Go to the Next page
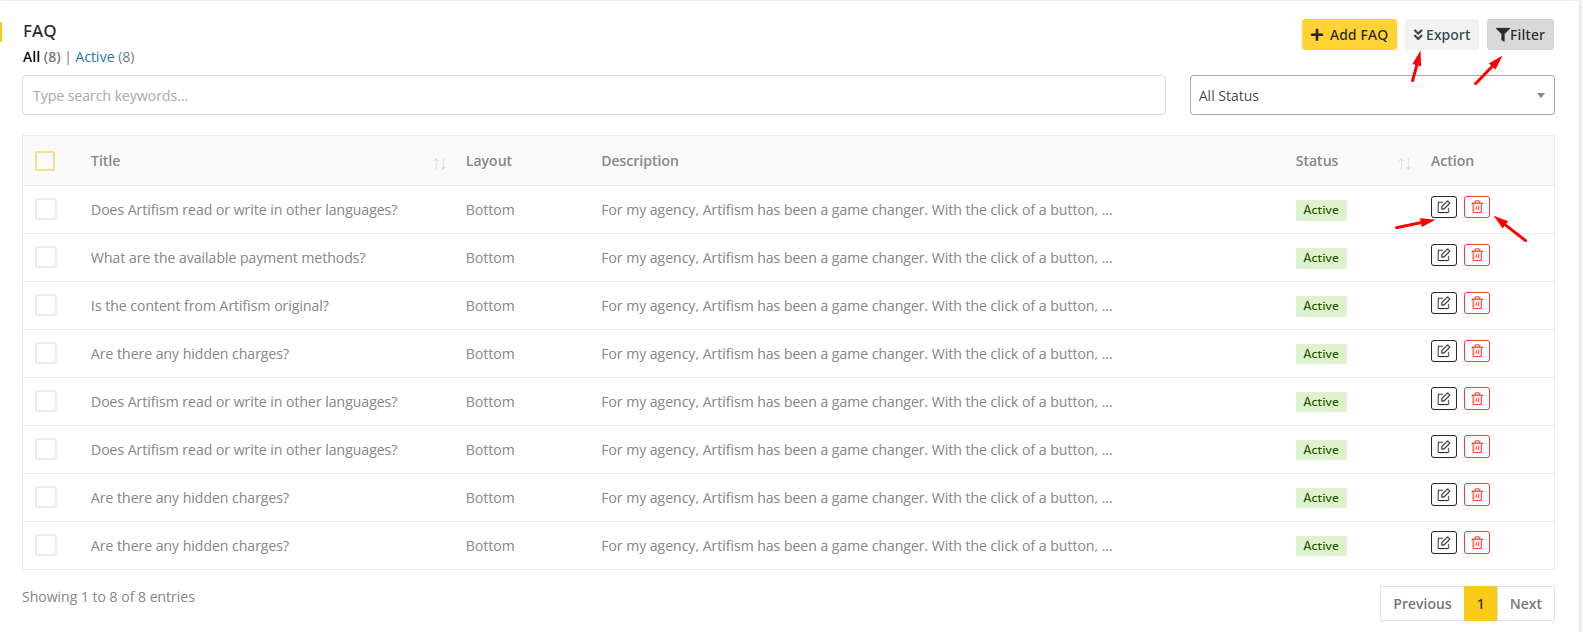The width and height of the screenshot is (1583, 632). point(1525,604)
